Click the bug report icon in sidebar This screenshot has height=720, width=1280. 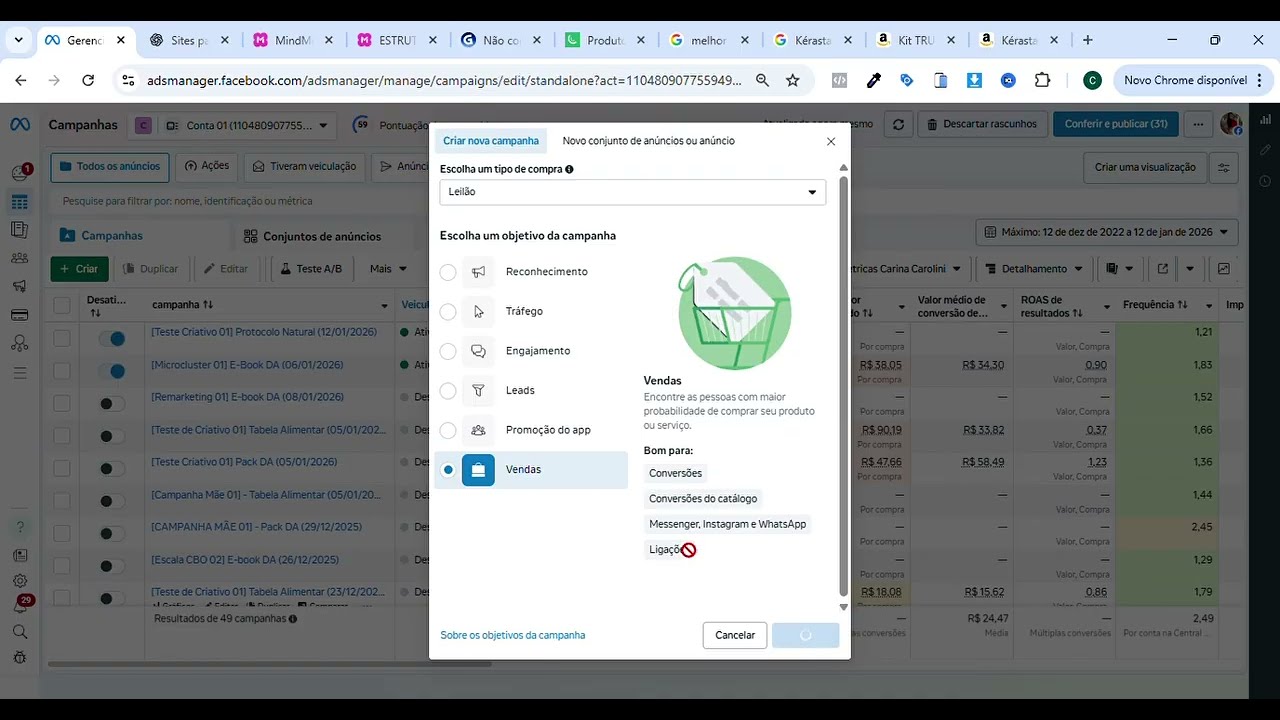(x=20, y=658)
